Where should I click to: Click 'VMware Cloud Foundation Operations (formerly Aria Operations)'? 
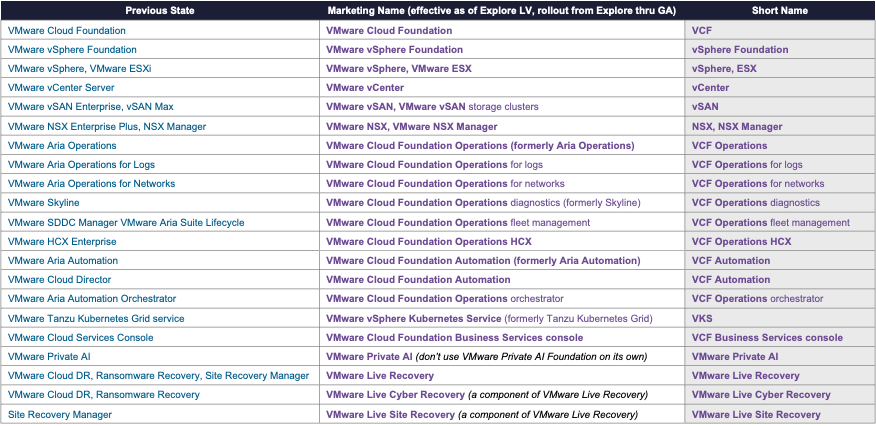(x=502, y=146)
